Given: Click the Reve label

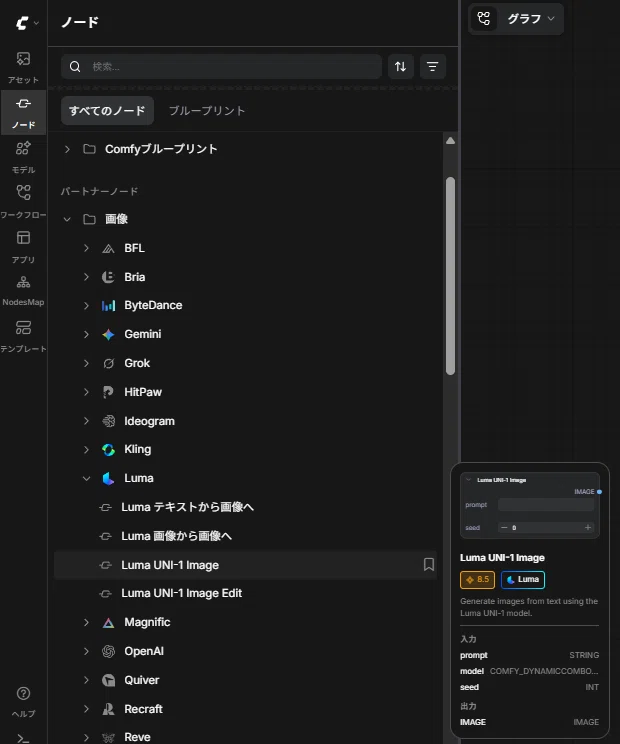Looking at the screenshot, I should 137,737.
